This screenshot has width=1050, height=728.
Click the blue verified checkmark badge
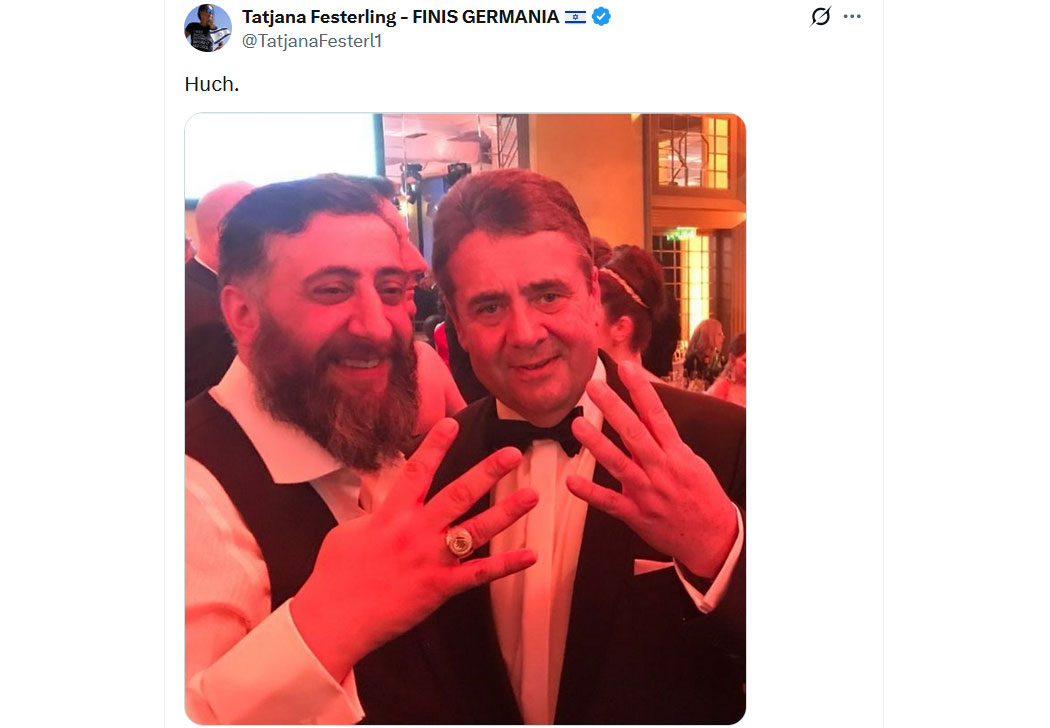point(601,17)
